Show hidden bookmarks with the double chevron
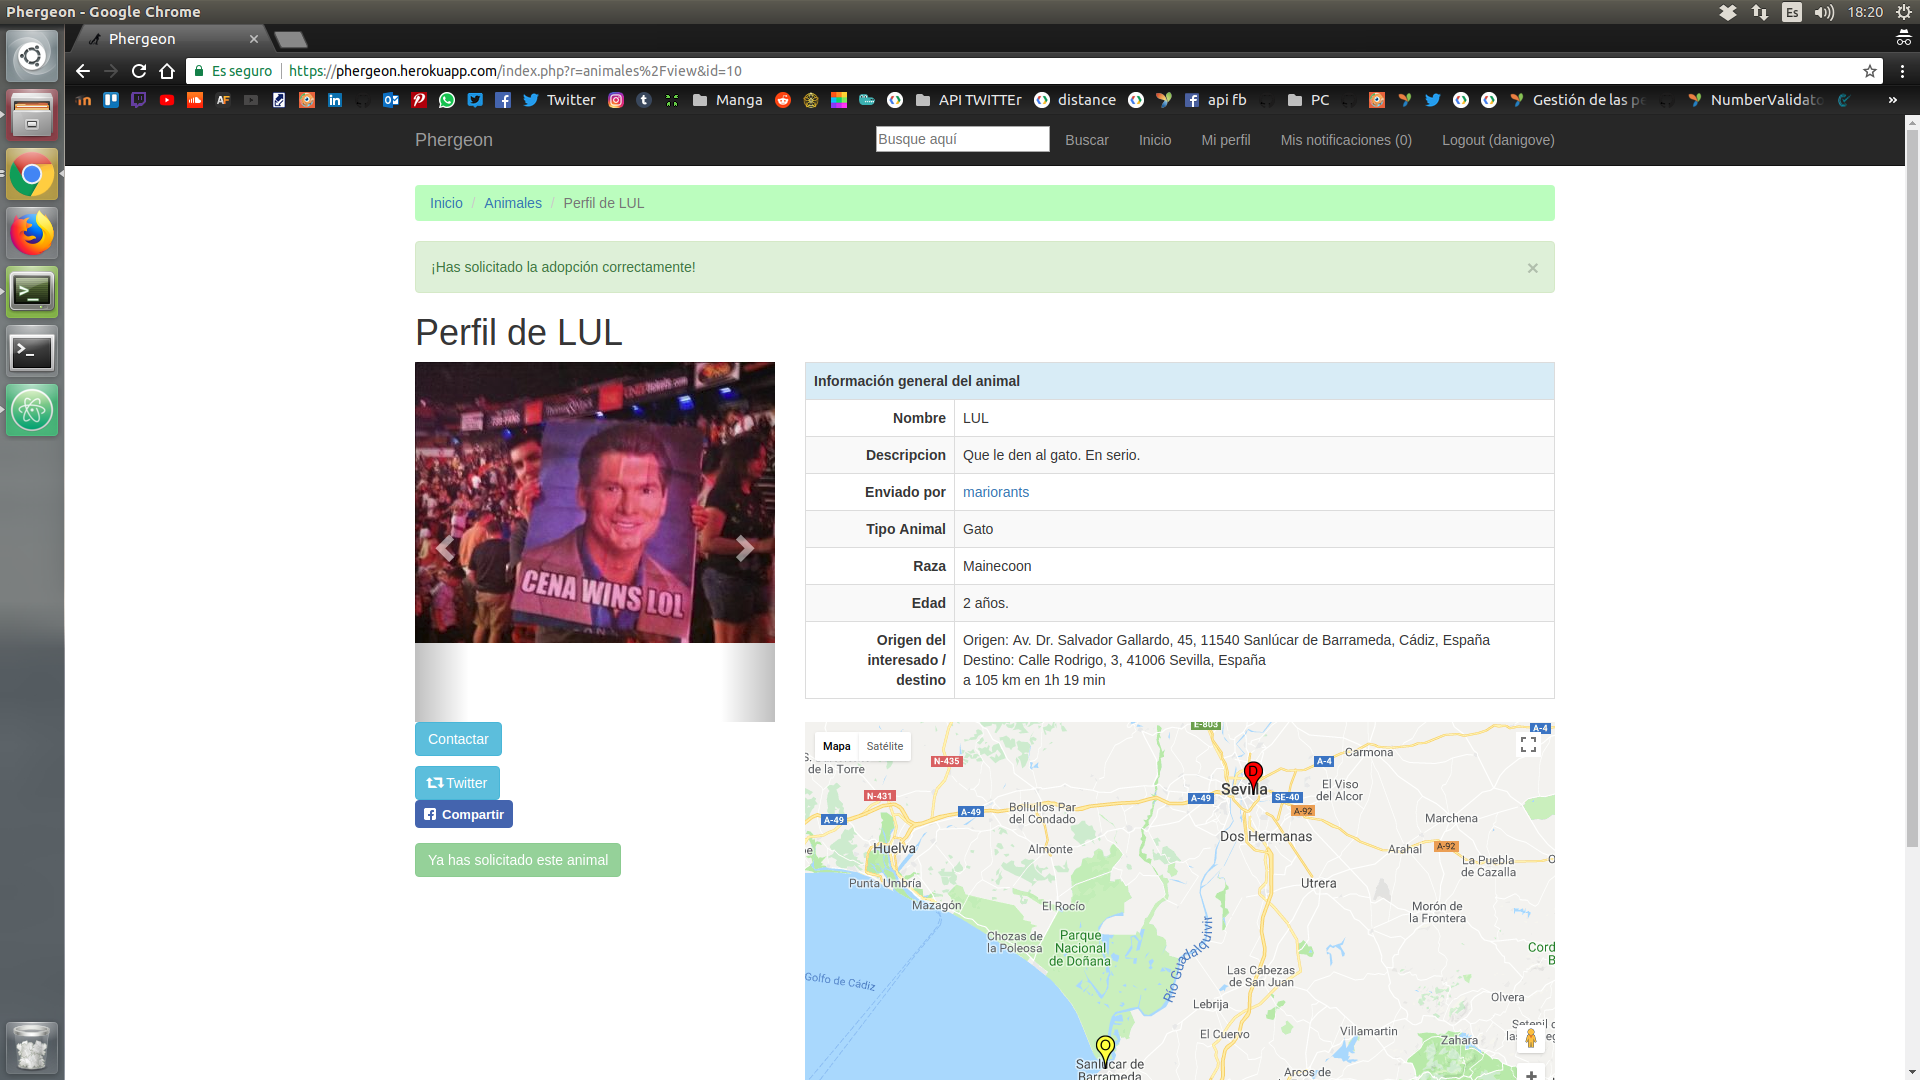 1892,100
